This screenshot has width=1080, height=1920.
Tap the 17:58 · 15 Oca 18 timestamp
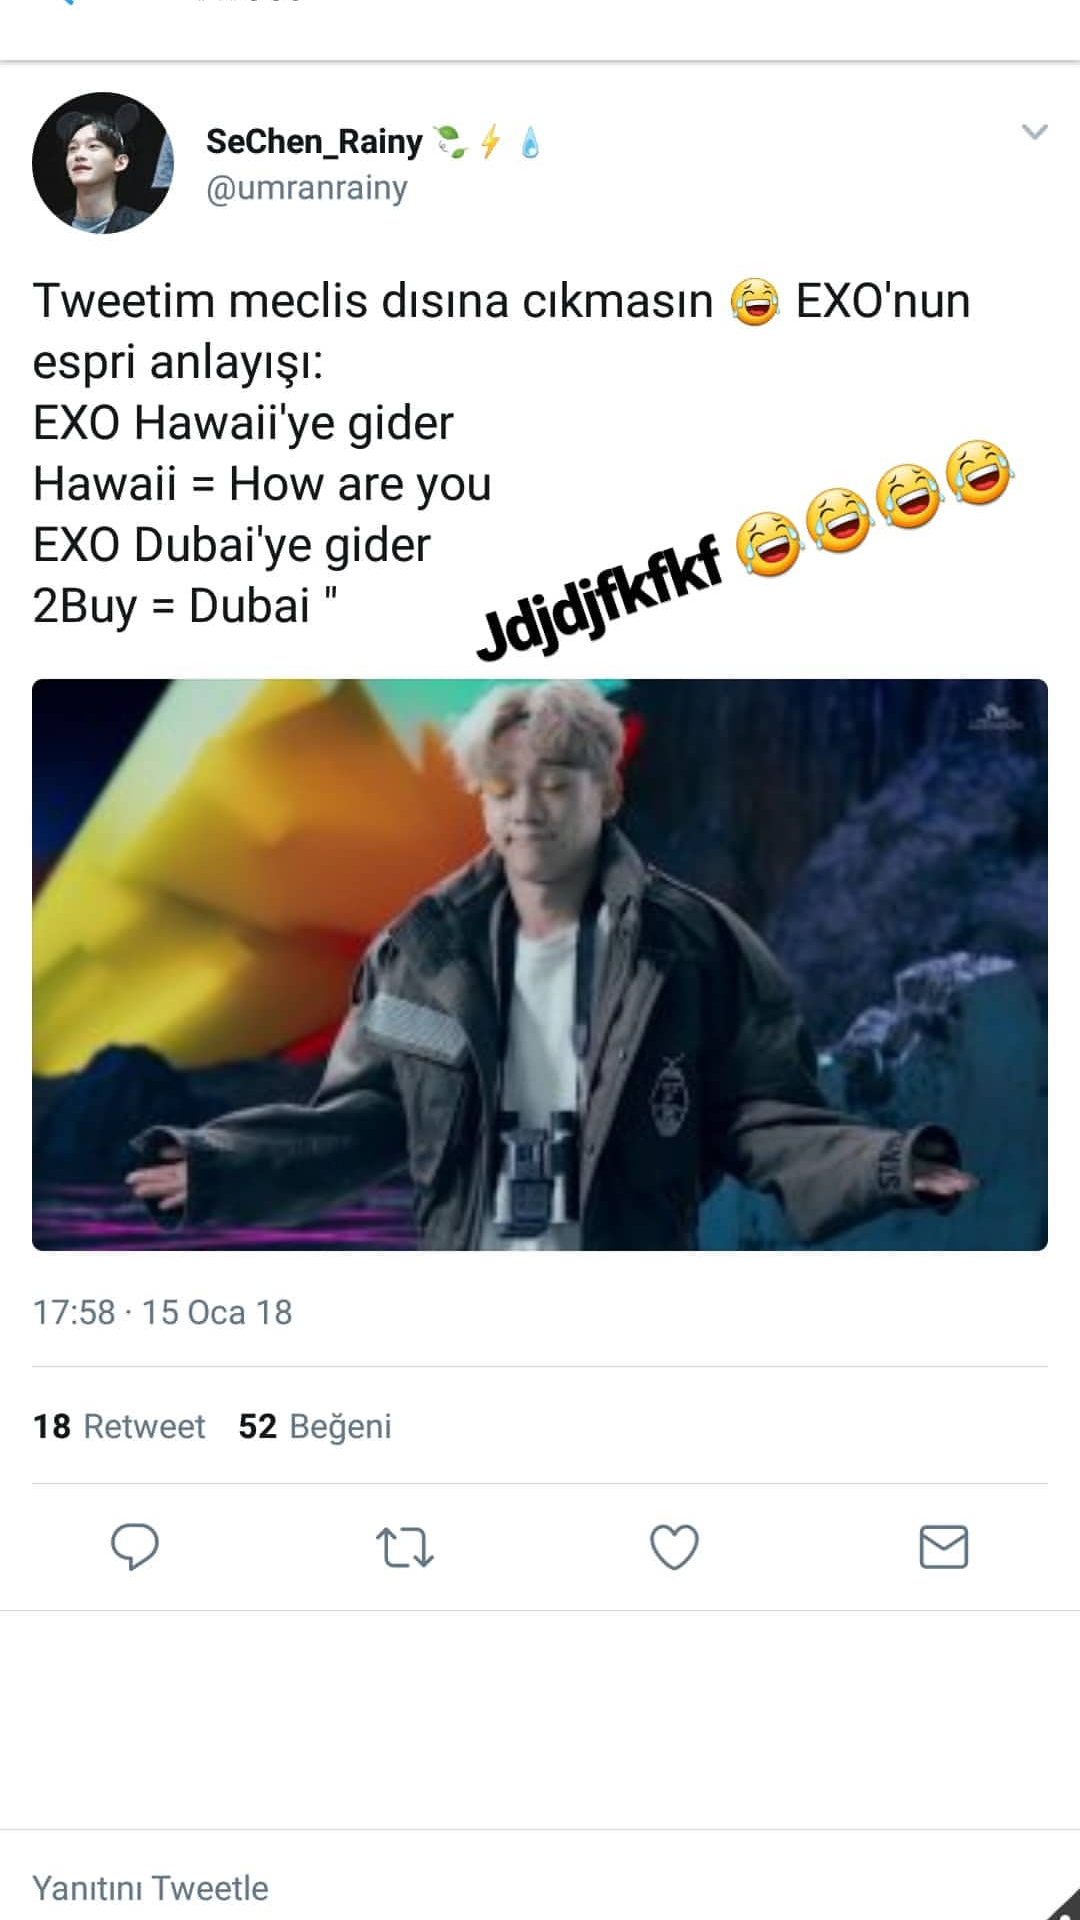tap(162, 1312)
